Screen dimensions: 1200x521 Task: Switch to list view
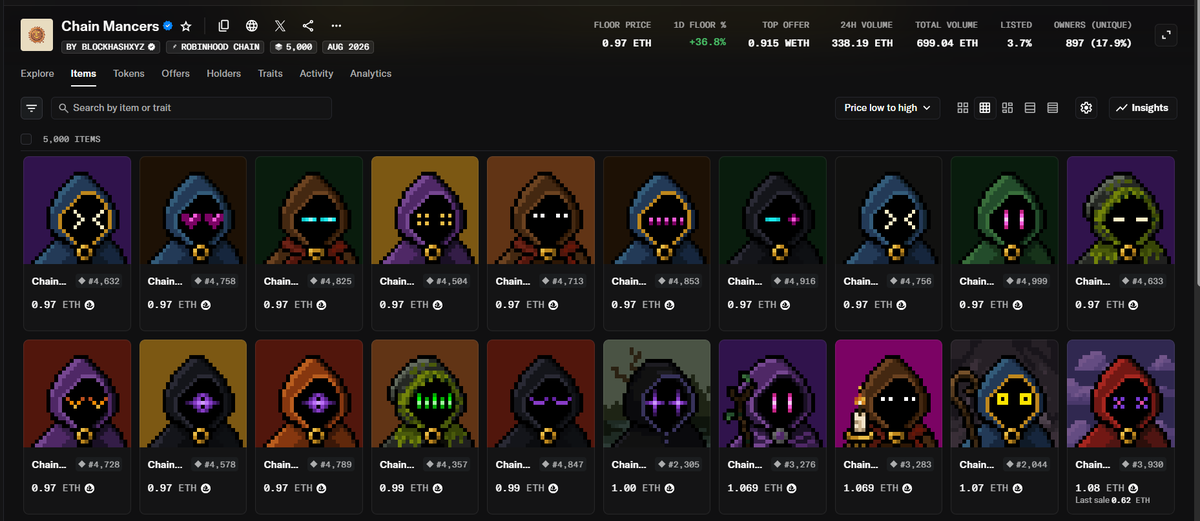[x=1031, y=108]
